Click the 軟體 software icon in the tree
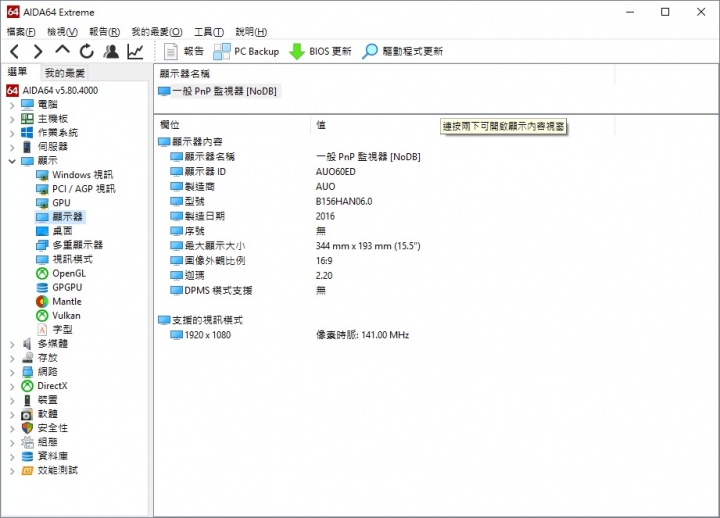 [x=27, y=414]
